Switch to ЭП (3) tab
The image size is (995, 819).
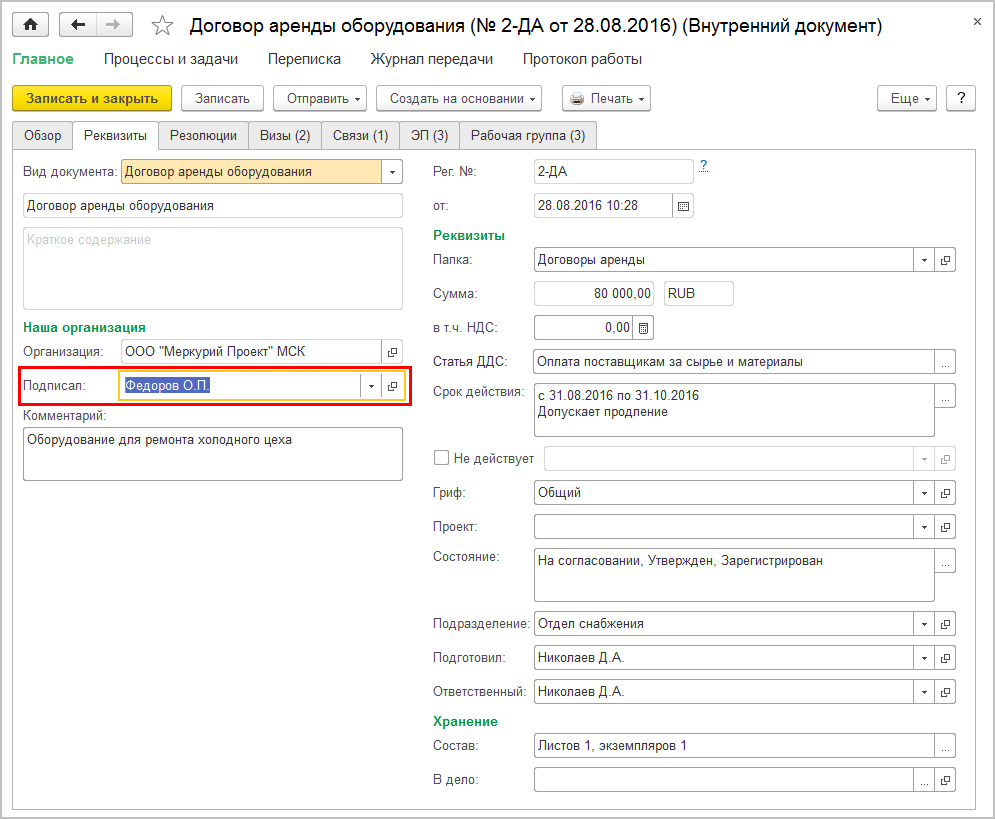click(430, 136)
